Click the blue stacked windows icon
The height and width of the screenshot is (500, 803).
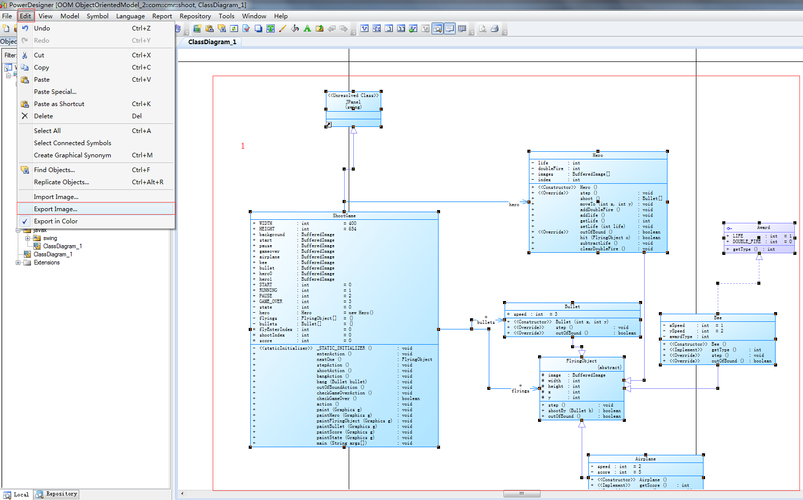(258, 29)
